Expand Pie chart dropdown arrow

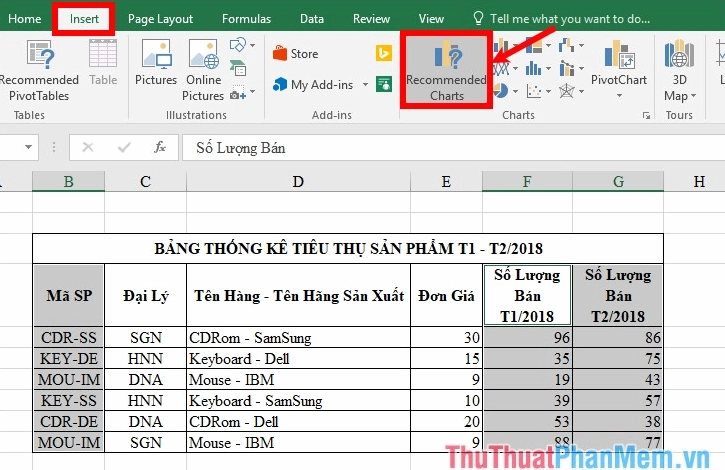coord(515,91)
